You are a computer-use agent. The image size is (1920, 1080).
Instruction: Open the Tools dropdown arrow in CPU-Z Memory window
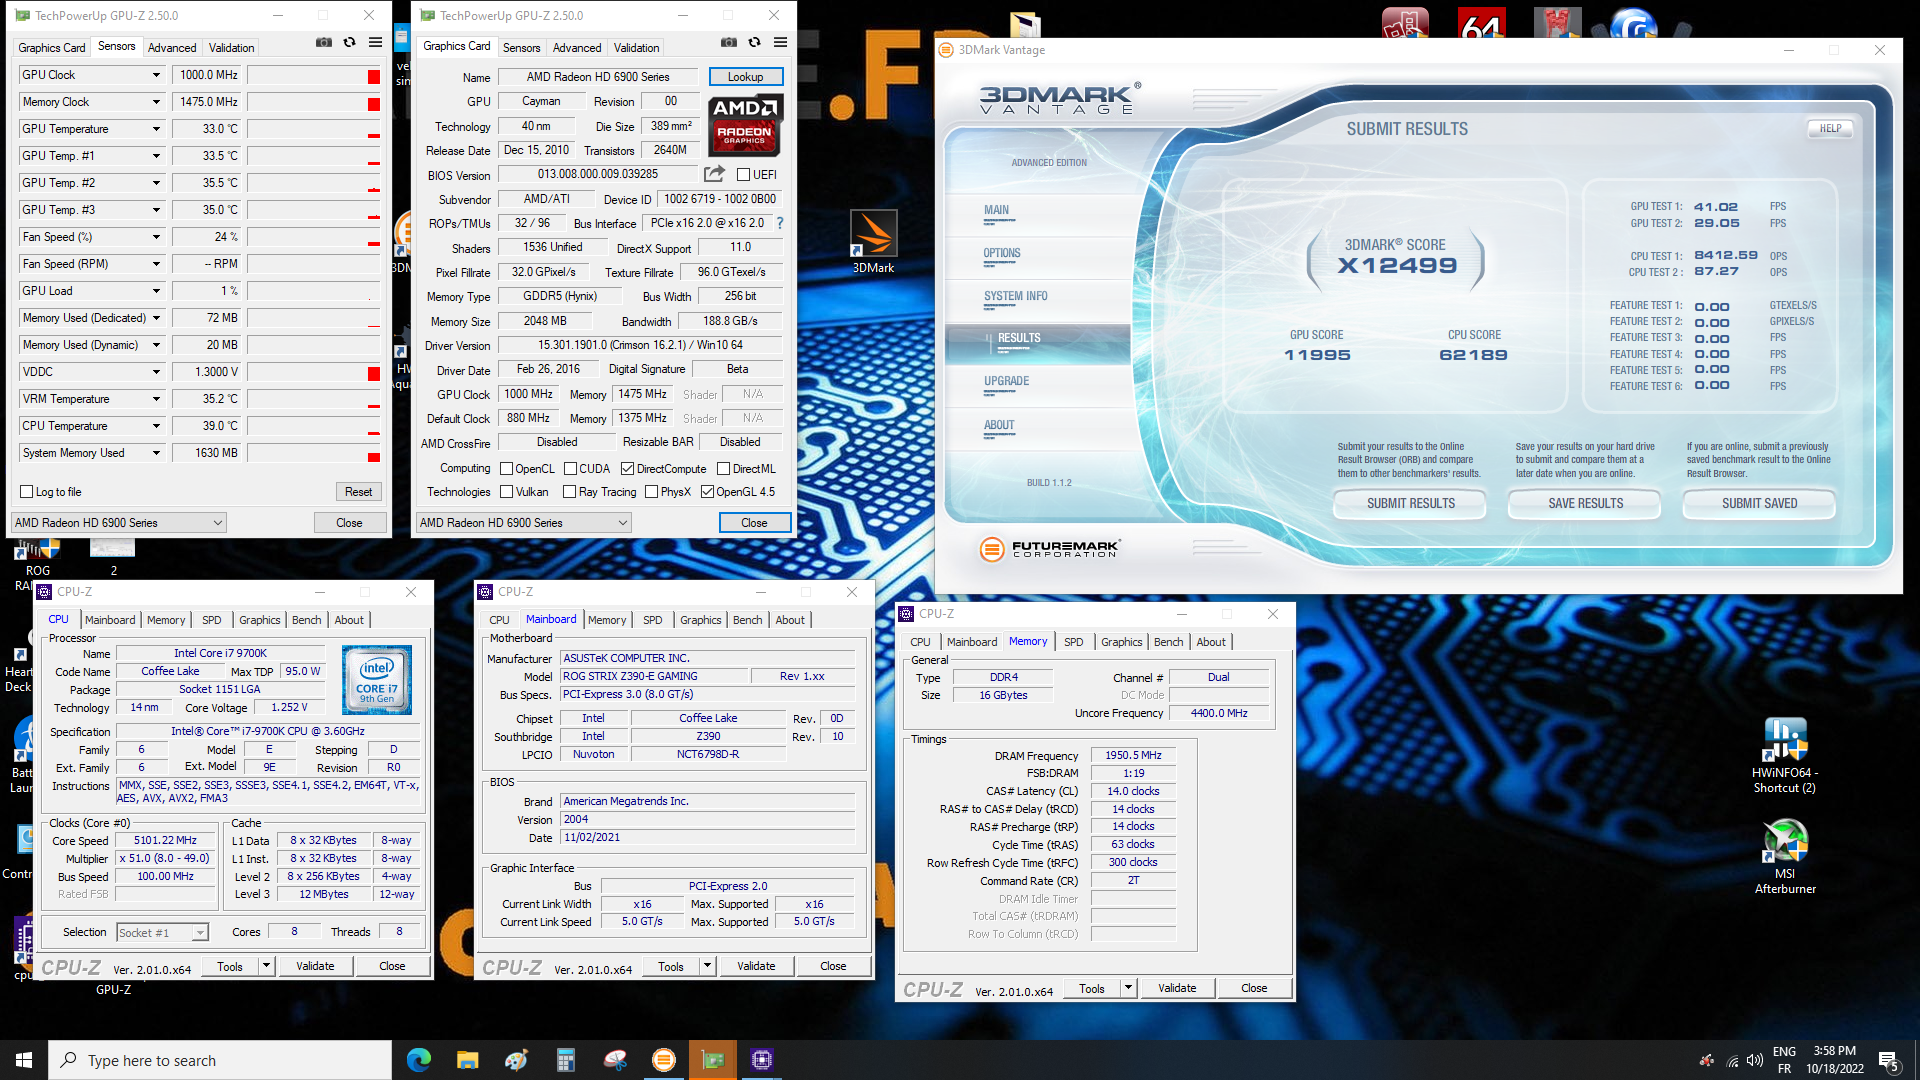pos(1128,988)
